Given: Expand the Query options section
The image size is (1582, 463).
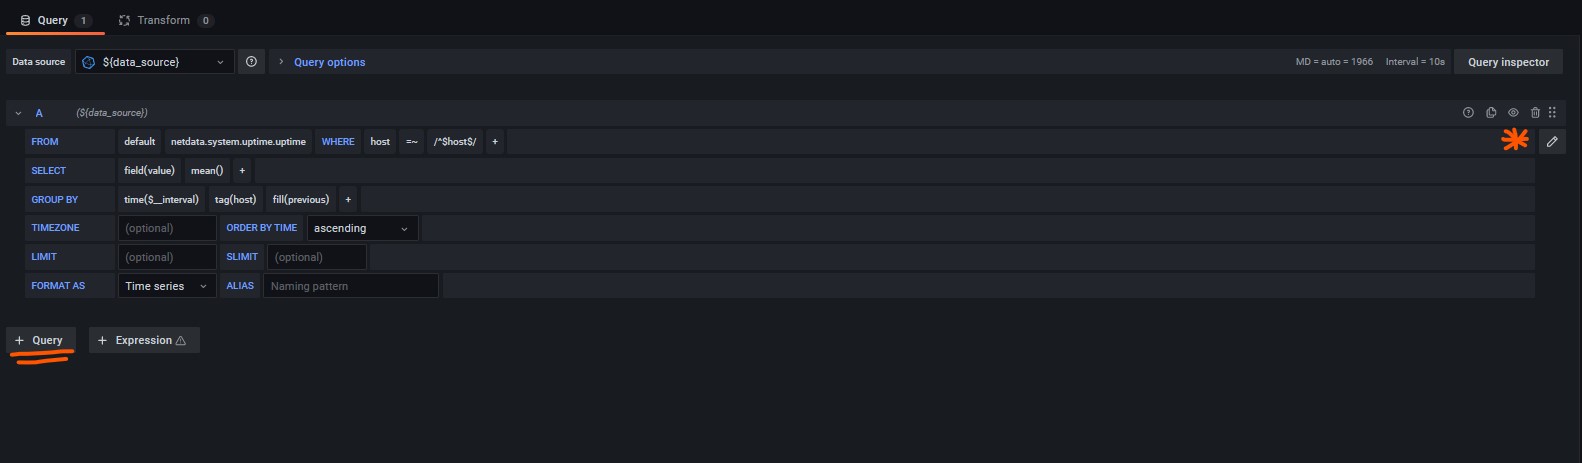Looking at the screenshot, I should click(x=329, y=62).
